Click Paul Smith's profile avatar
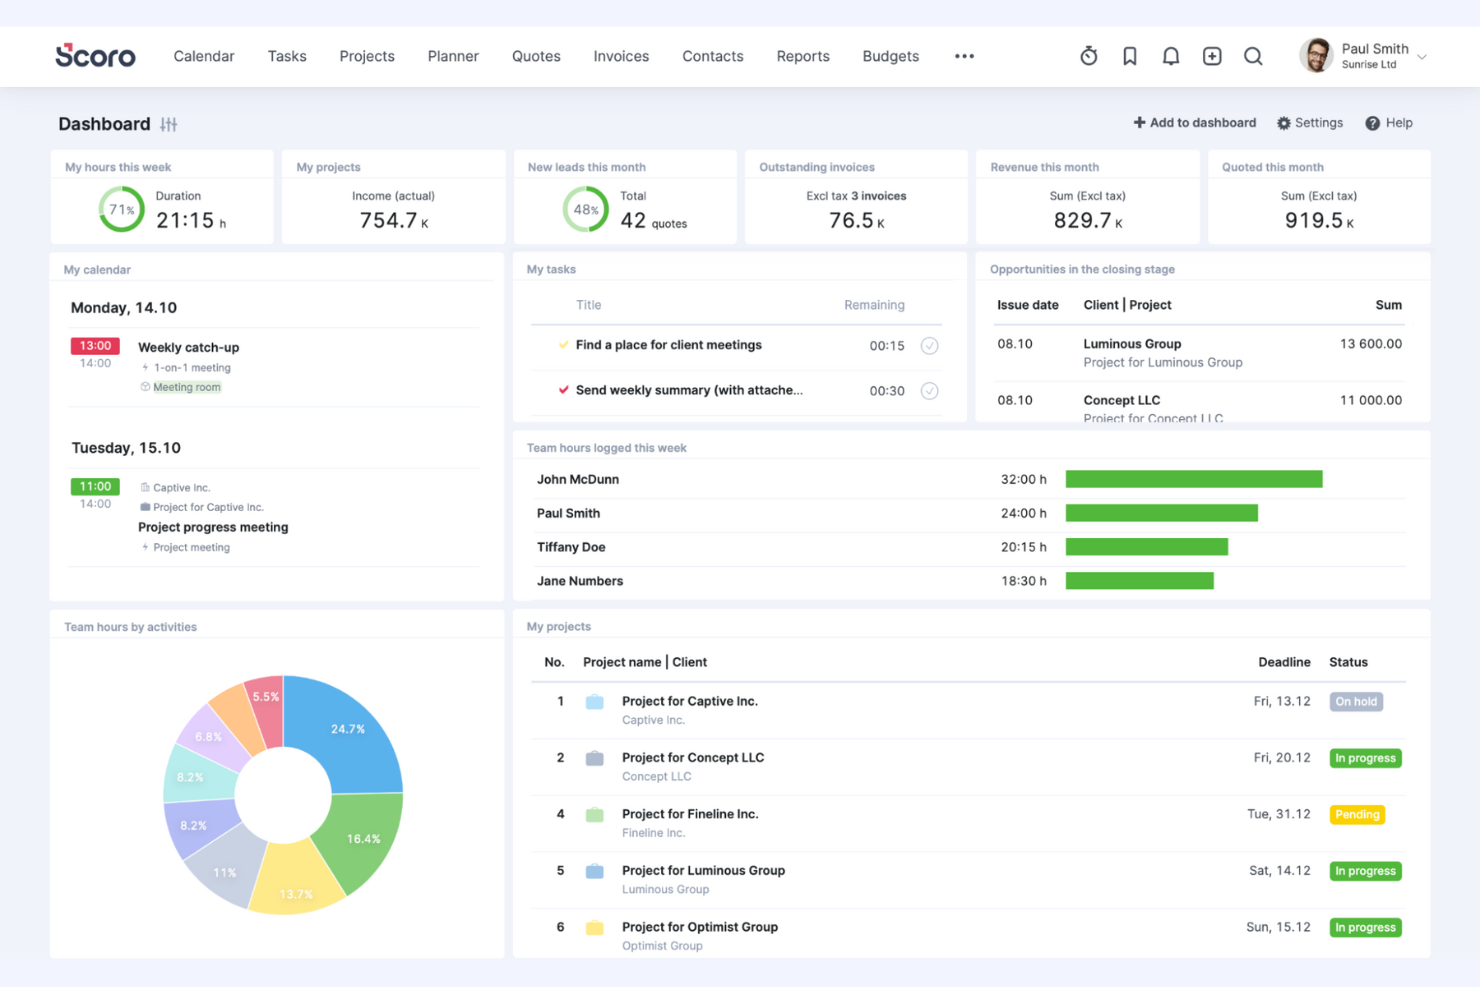The width and height of the screenshot is (1480, 987). [1316, 56]
